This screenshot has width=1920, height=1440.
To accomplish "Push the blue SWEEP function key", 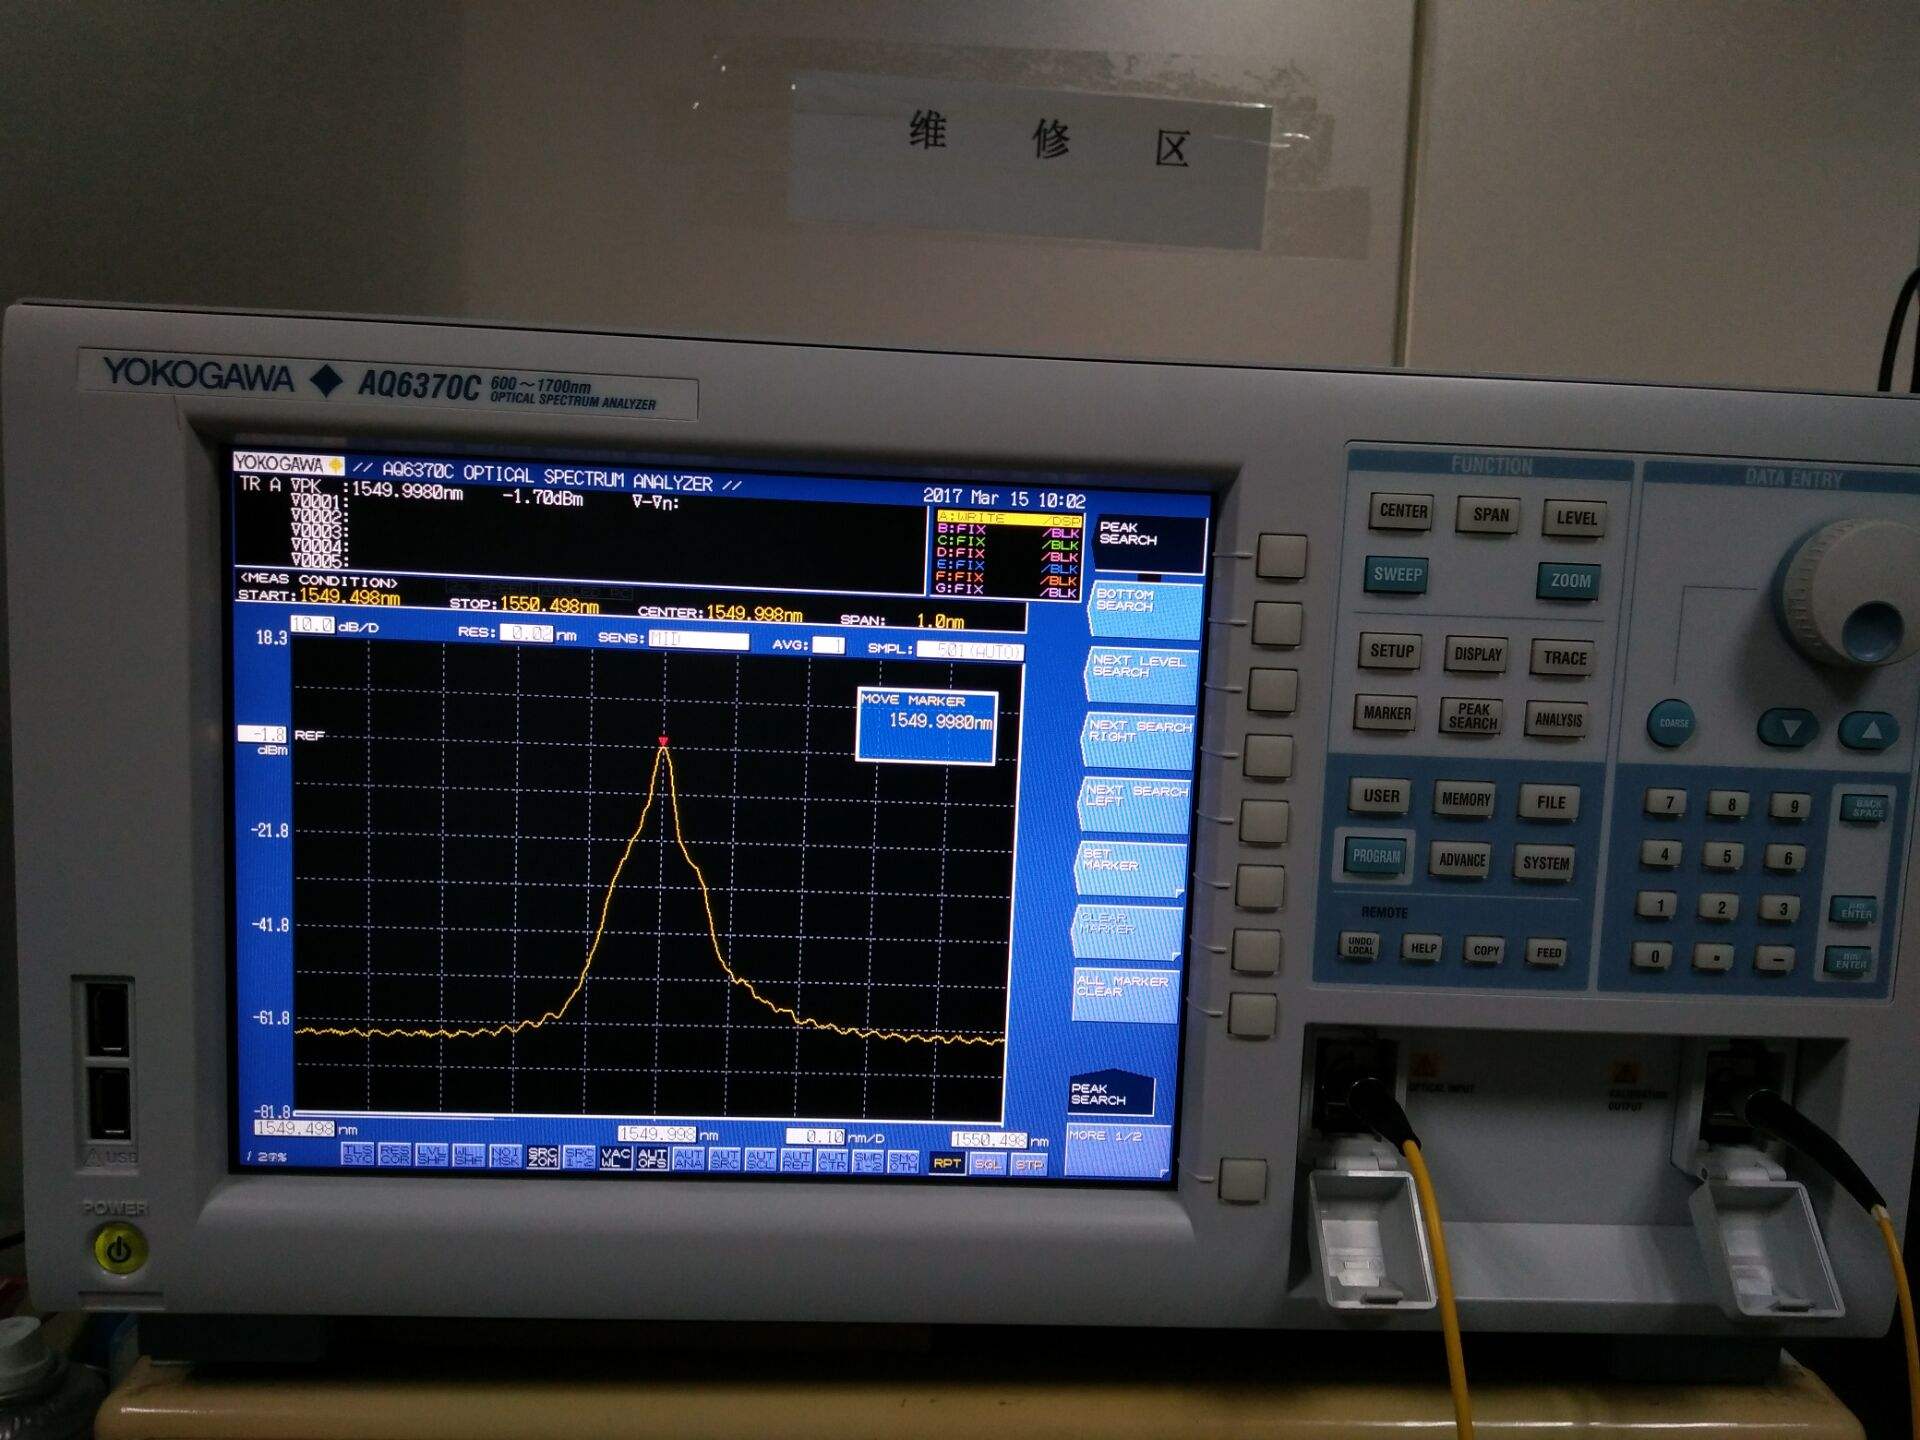I will tap(1396, 575).
